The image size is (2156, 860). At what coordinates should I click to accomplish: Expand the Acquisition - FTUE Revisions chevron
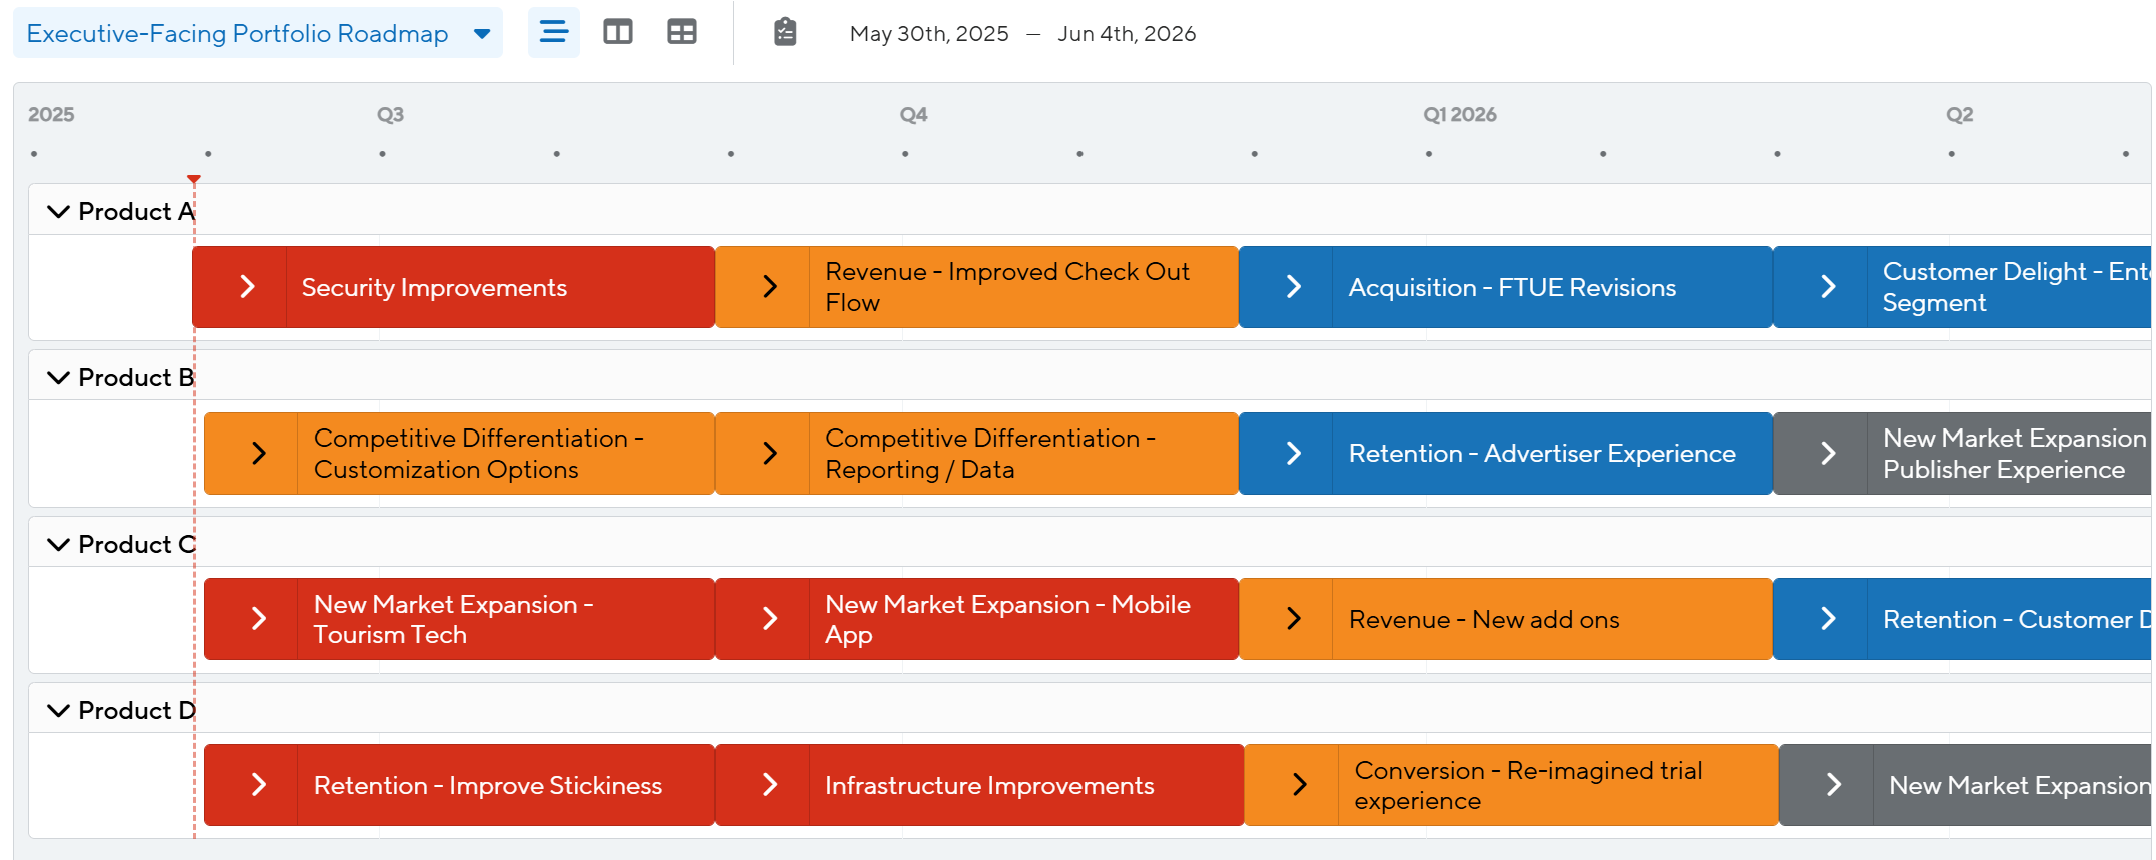[x=1293, y=287]
